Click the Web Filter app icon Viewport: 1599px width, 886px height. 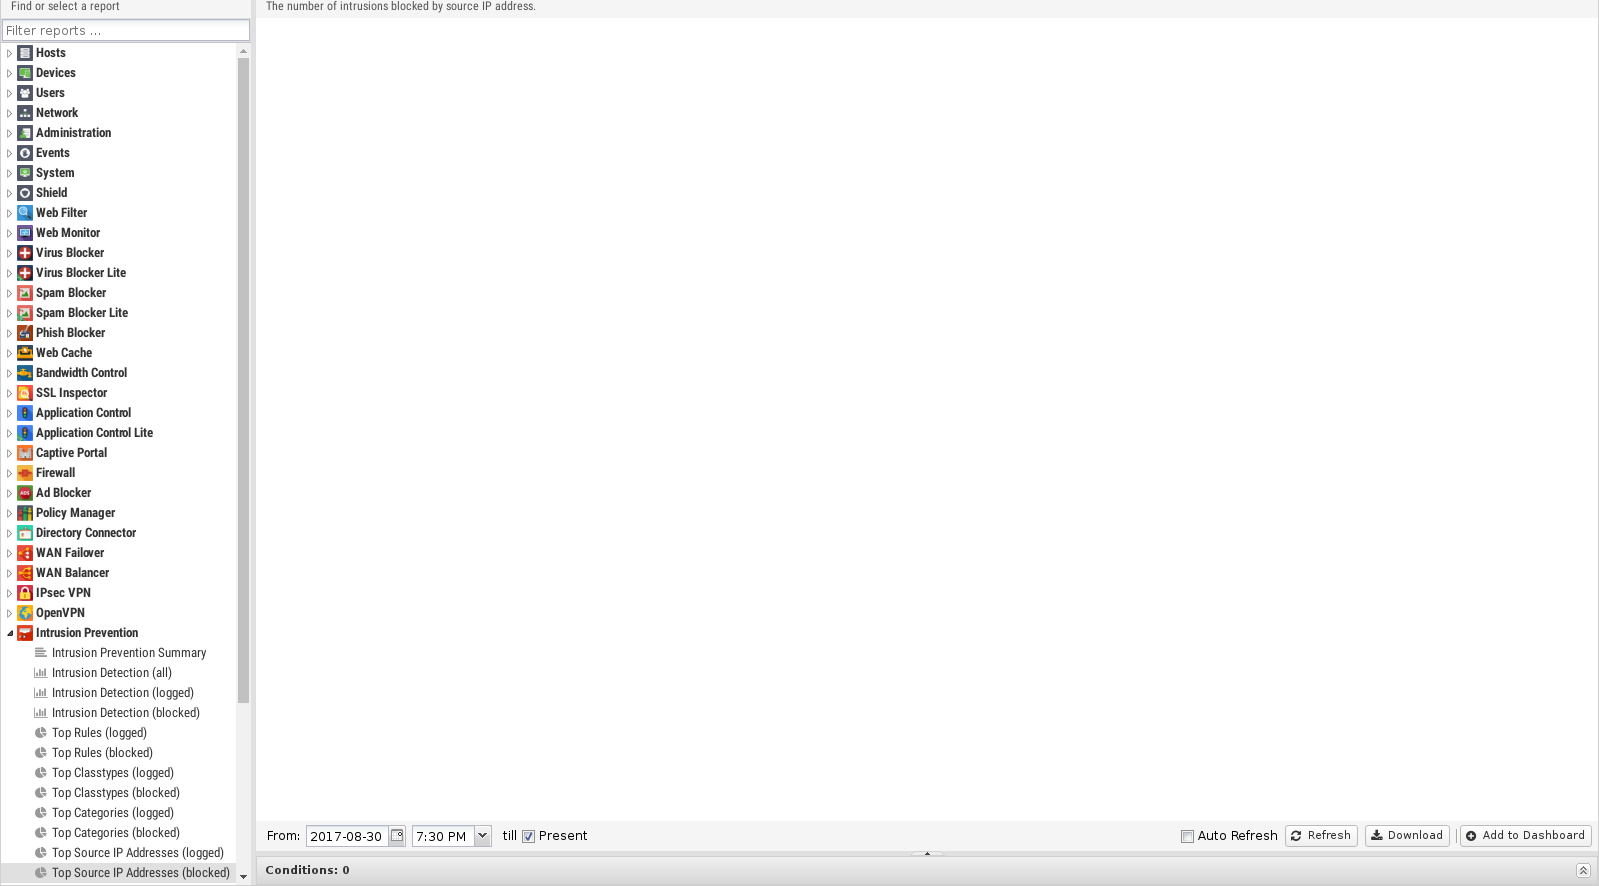(25, 213)
